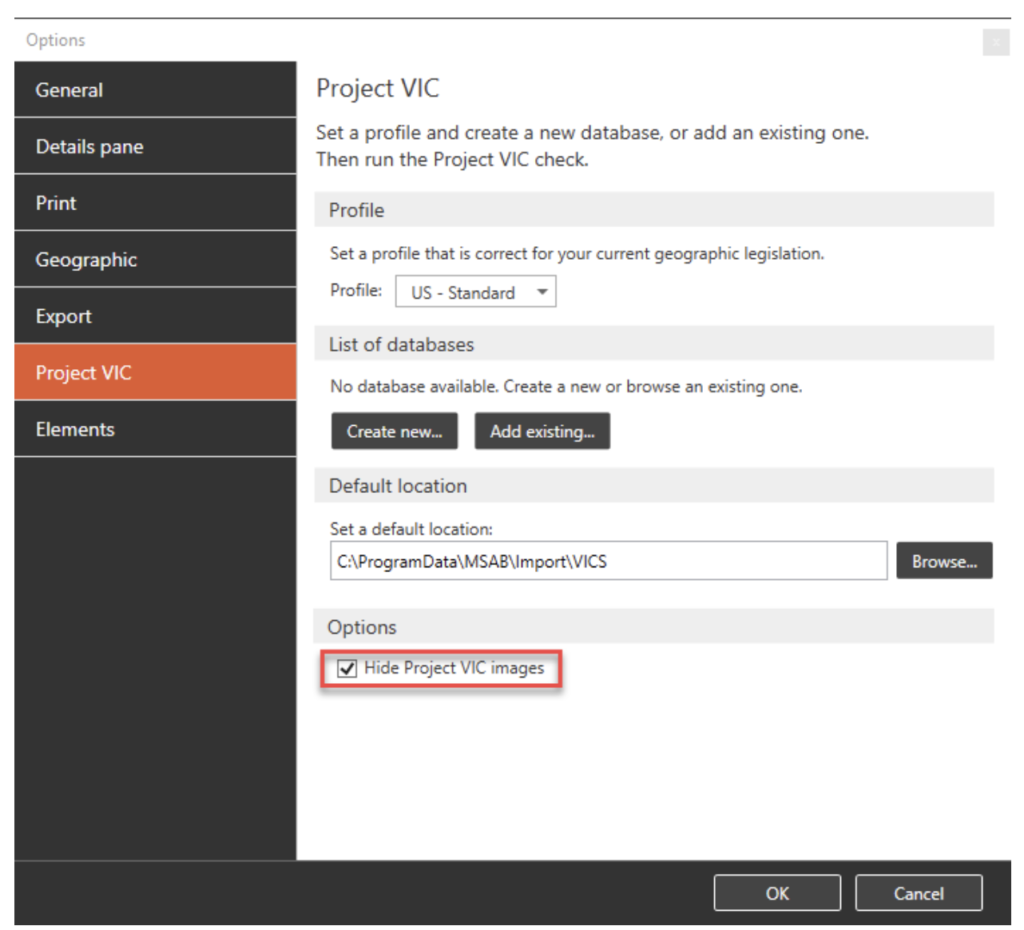Screen dimensions: 1024x930
Task: Click the 'Set a default location:' label
Action: 411,529
